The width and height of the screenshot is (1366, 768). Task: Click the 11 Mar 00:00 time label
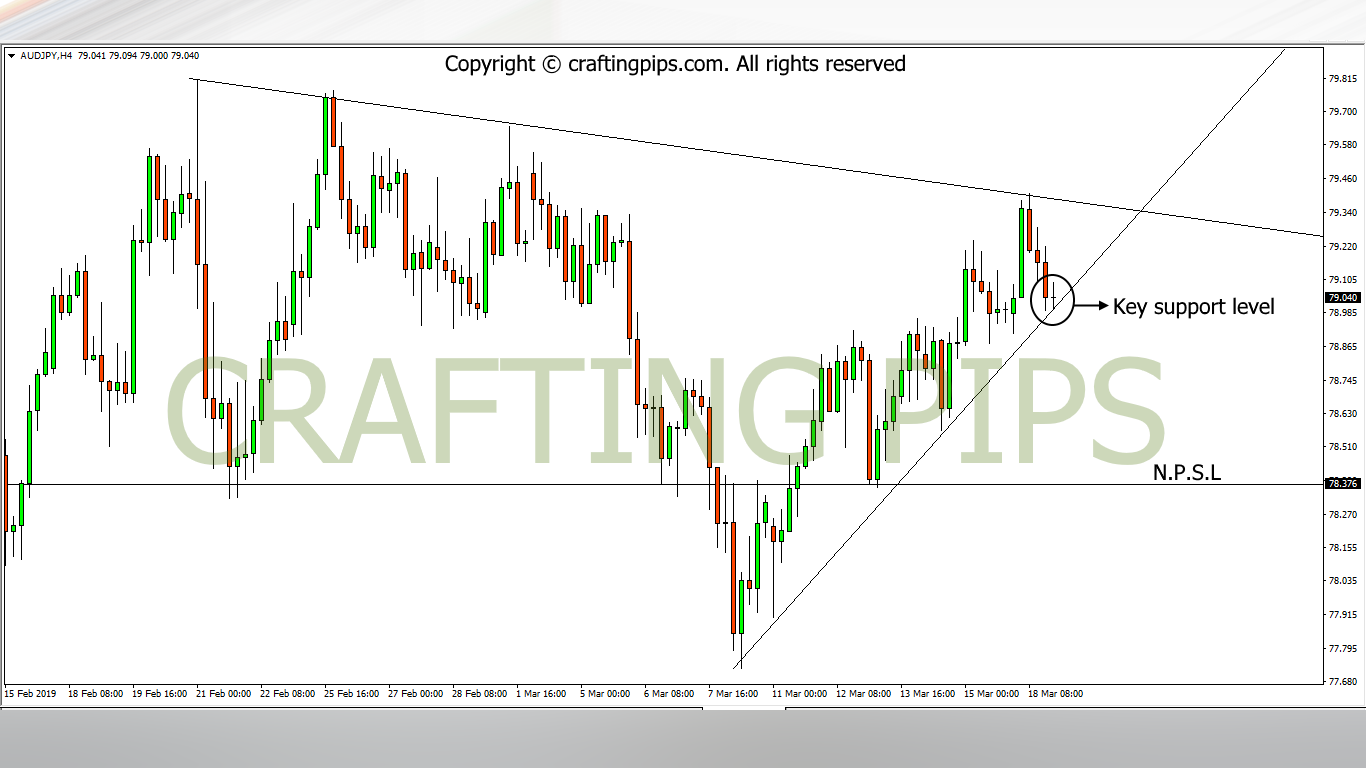coord(799,693)
